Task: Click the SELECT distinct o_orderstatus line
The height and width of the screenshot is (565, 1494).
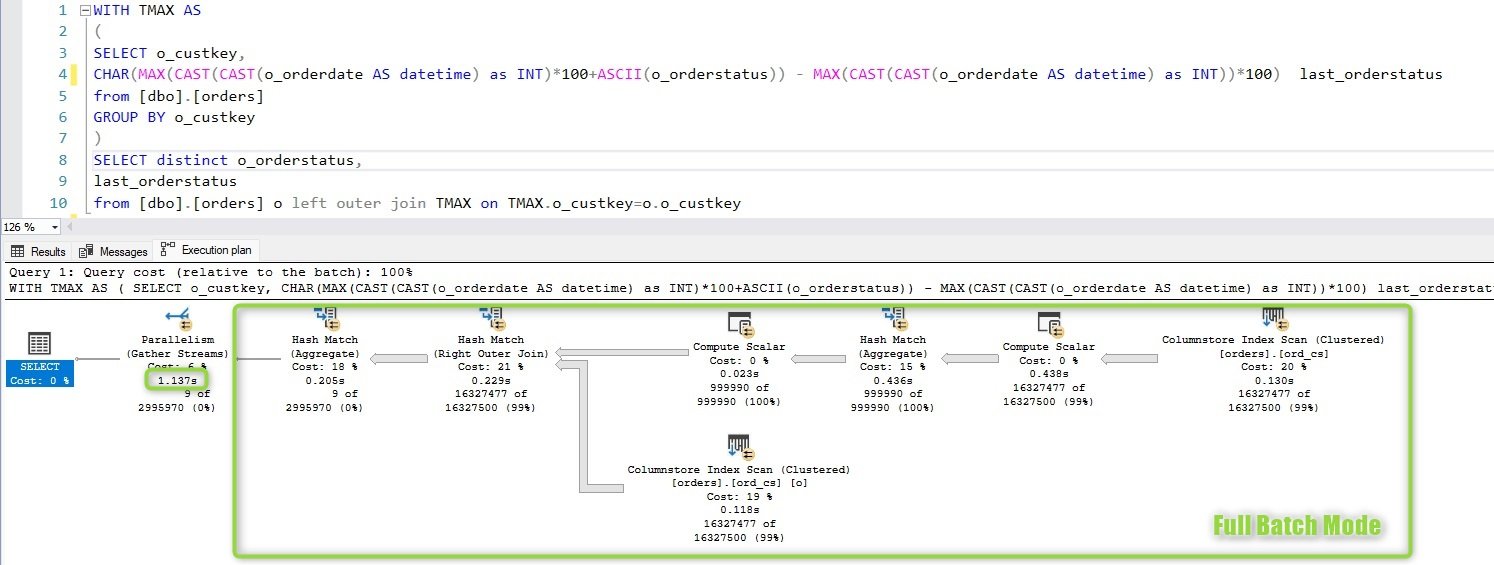Action: (x=227, y=161)
